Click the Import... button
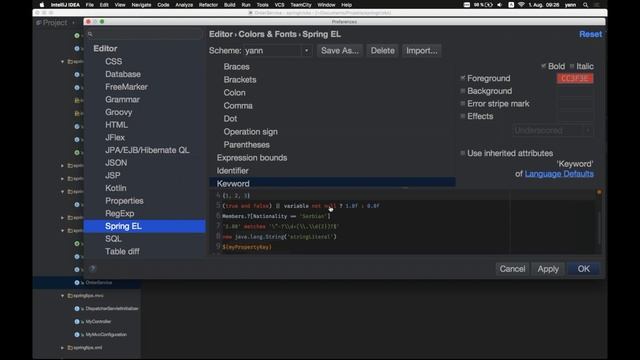Image resolution: width=640 pixels, height=360 pixels. (x=422, y=51)
